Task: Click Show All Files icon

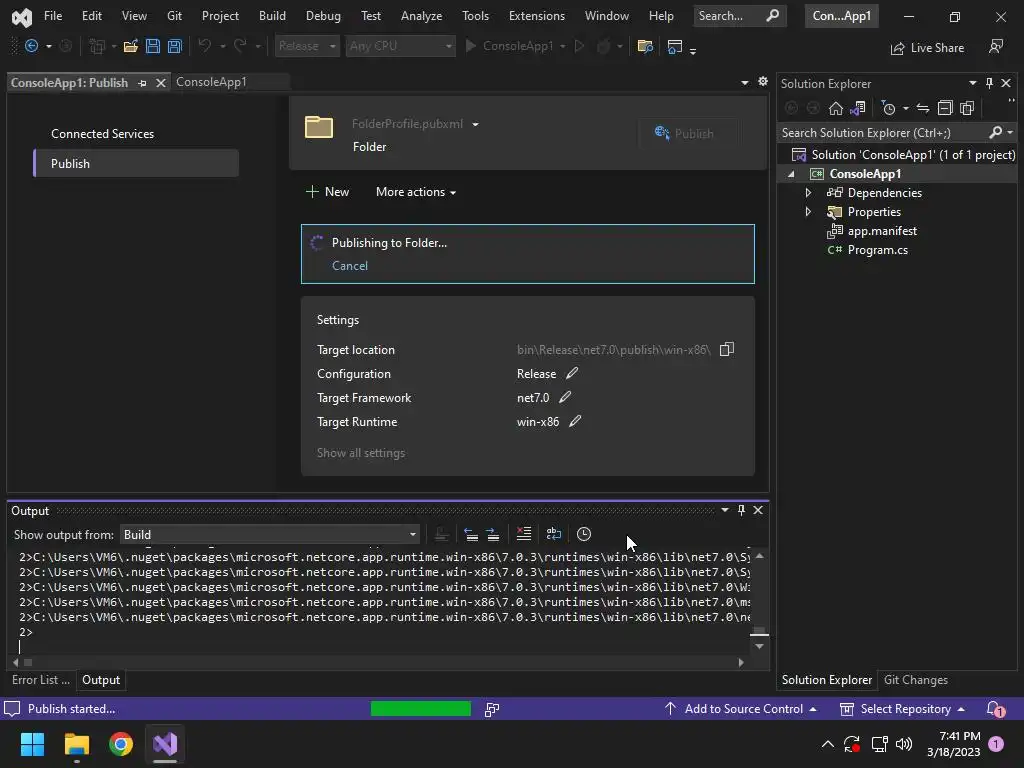Action: (967, 108)
